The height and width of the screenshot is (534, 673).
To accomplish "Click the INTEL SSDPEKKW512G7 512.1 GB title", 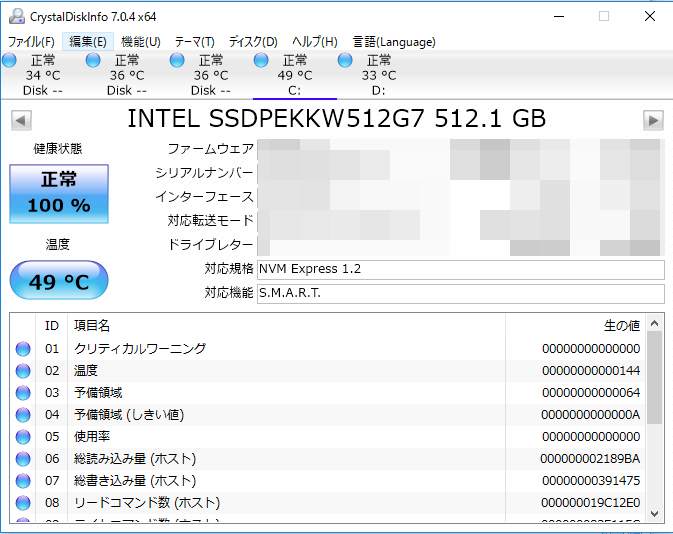I will click(x=336, y=119).
